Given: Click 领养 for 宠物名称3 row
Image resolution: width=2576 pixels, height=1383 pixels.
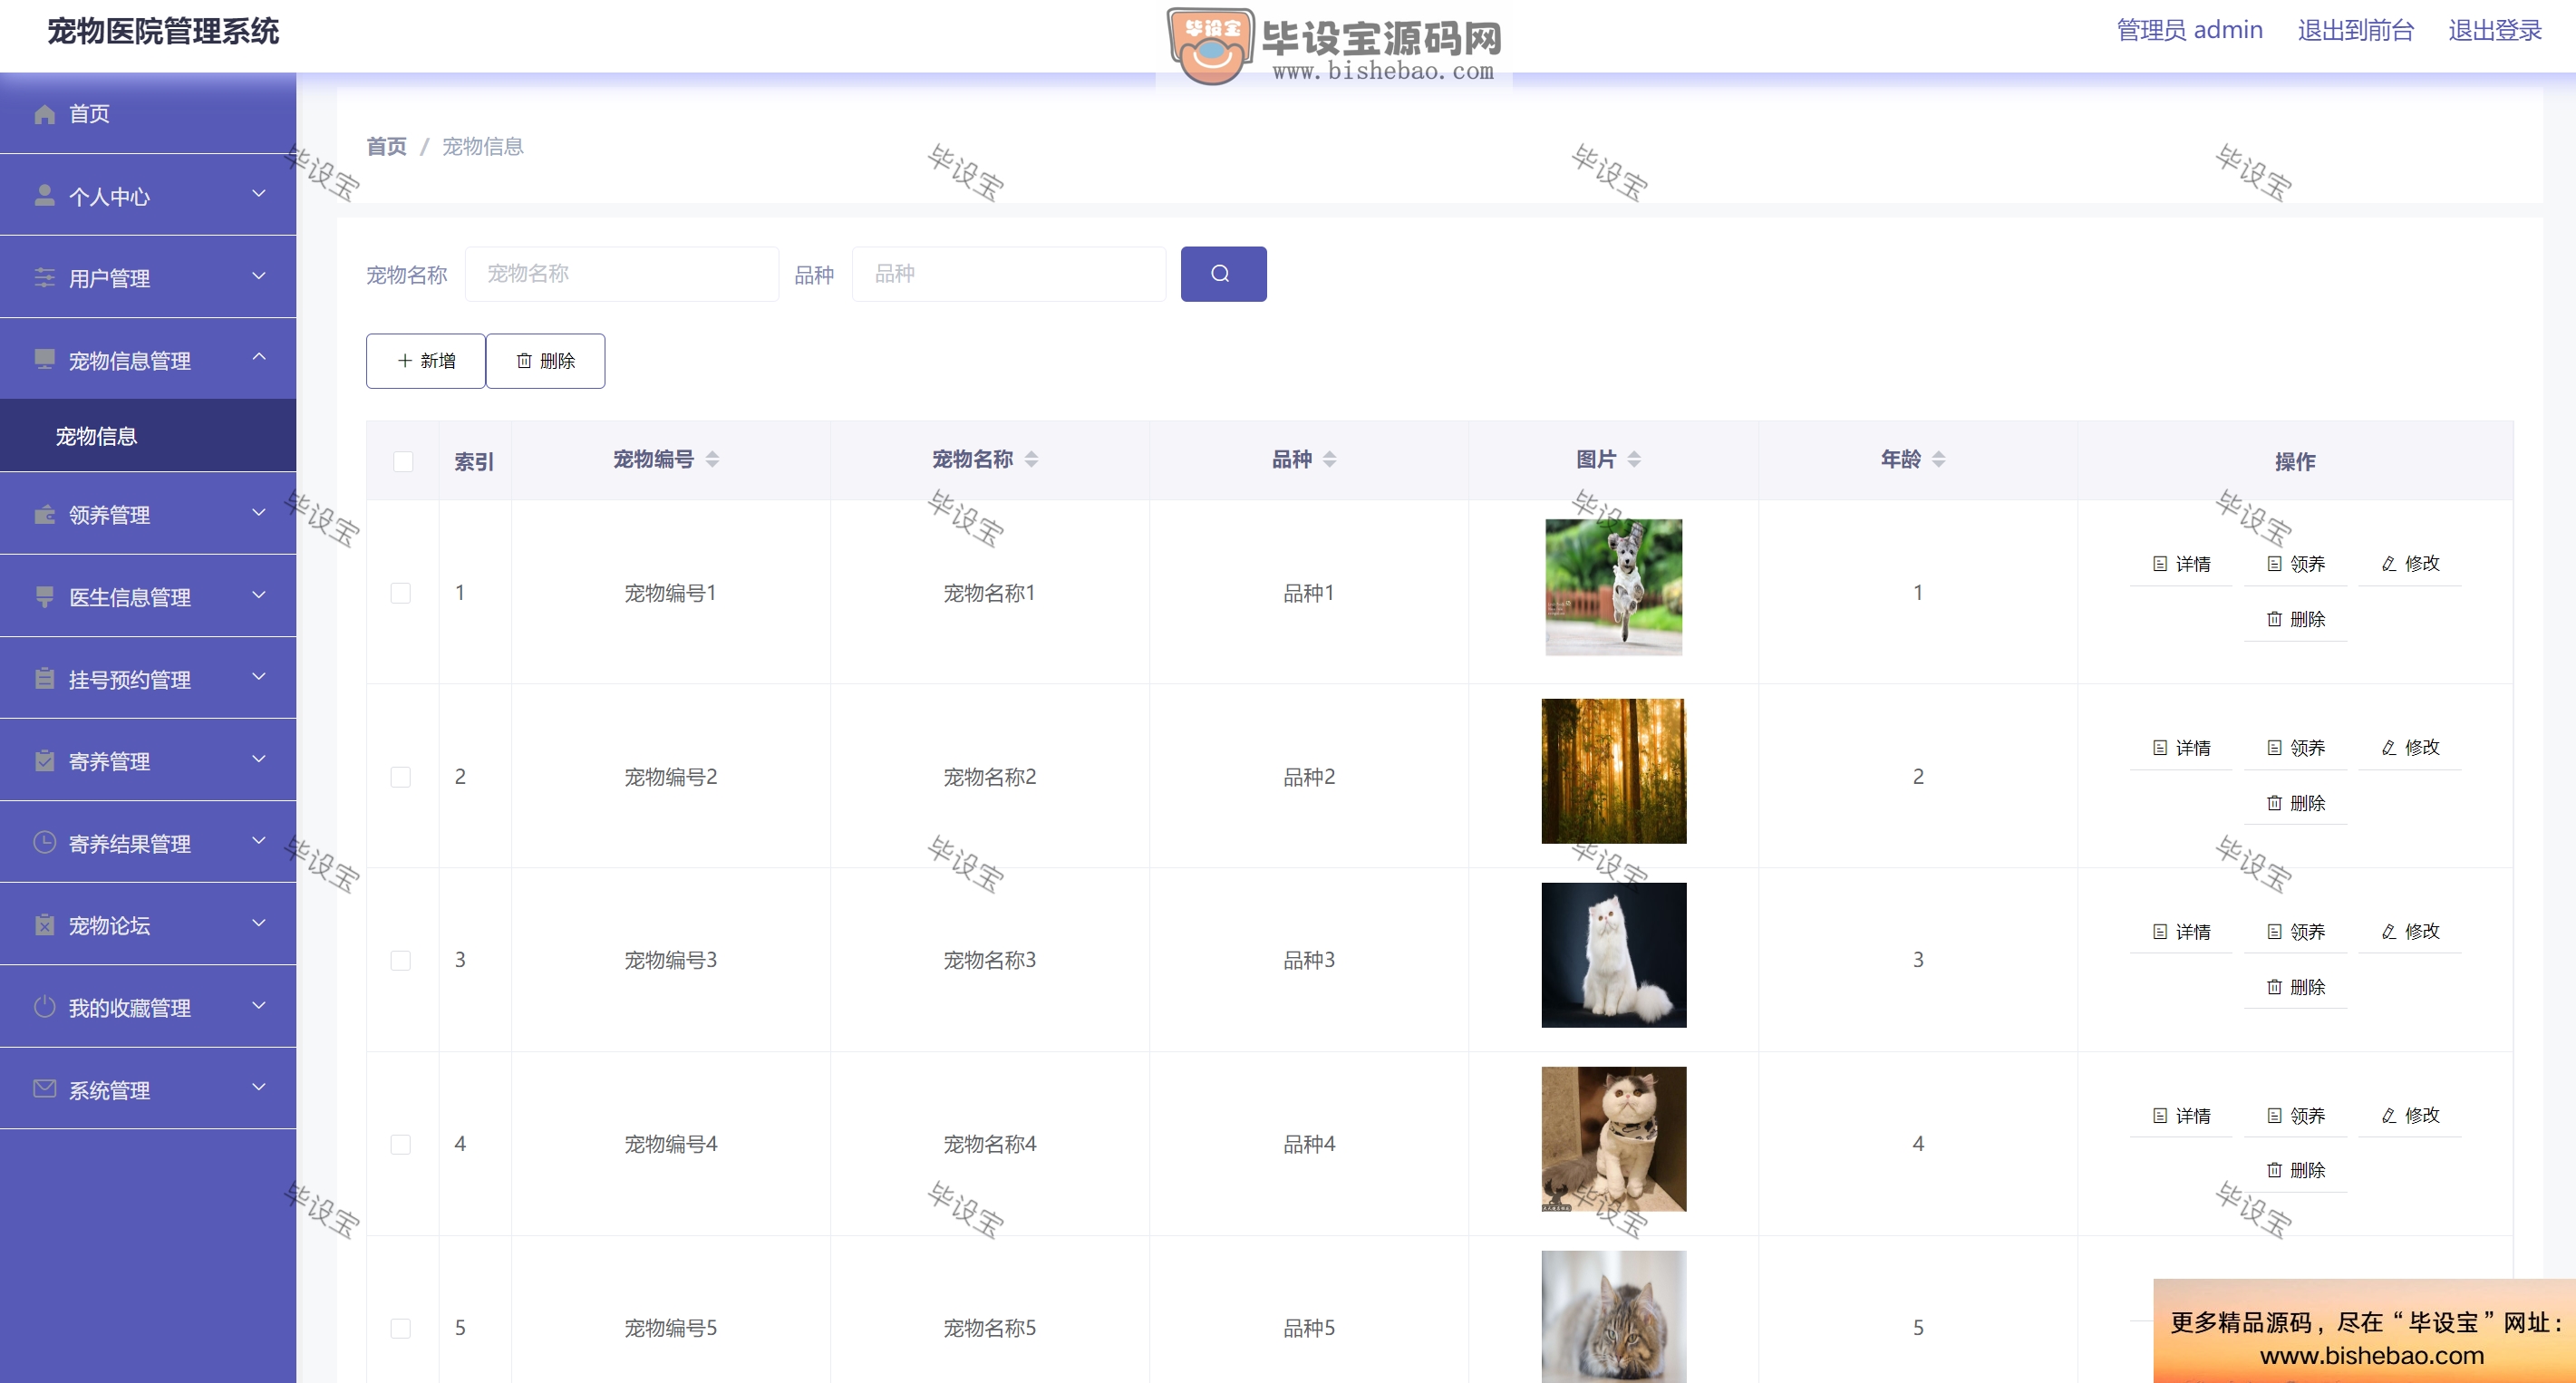Looking at the screenshot, I should point(2295,932).
